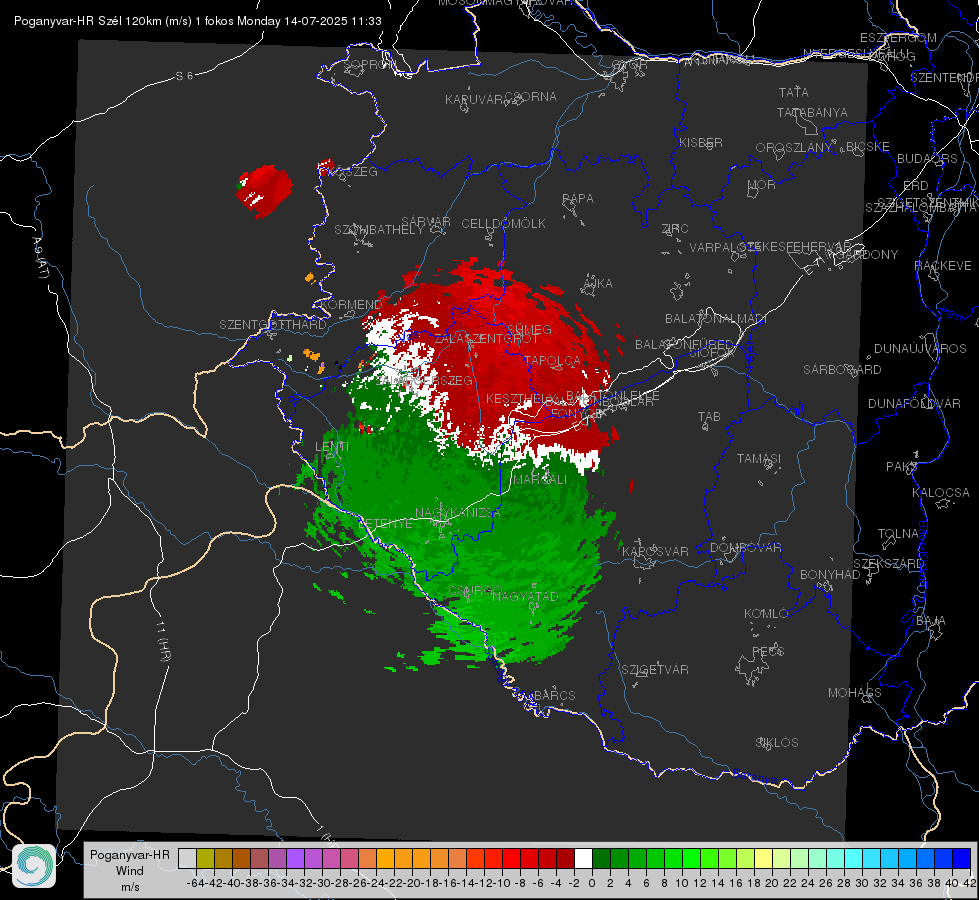The image size is (979, 900).
Task: Click the MARCALI city label
Action: point(540,480)
